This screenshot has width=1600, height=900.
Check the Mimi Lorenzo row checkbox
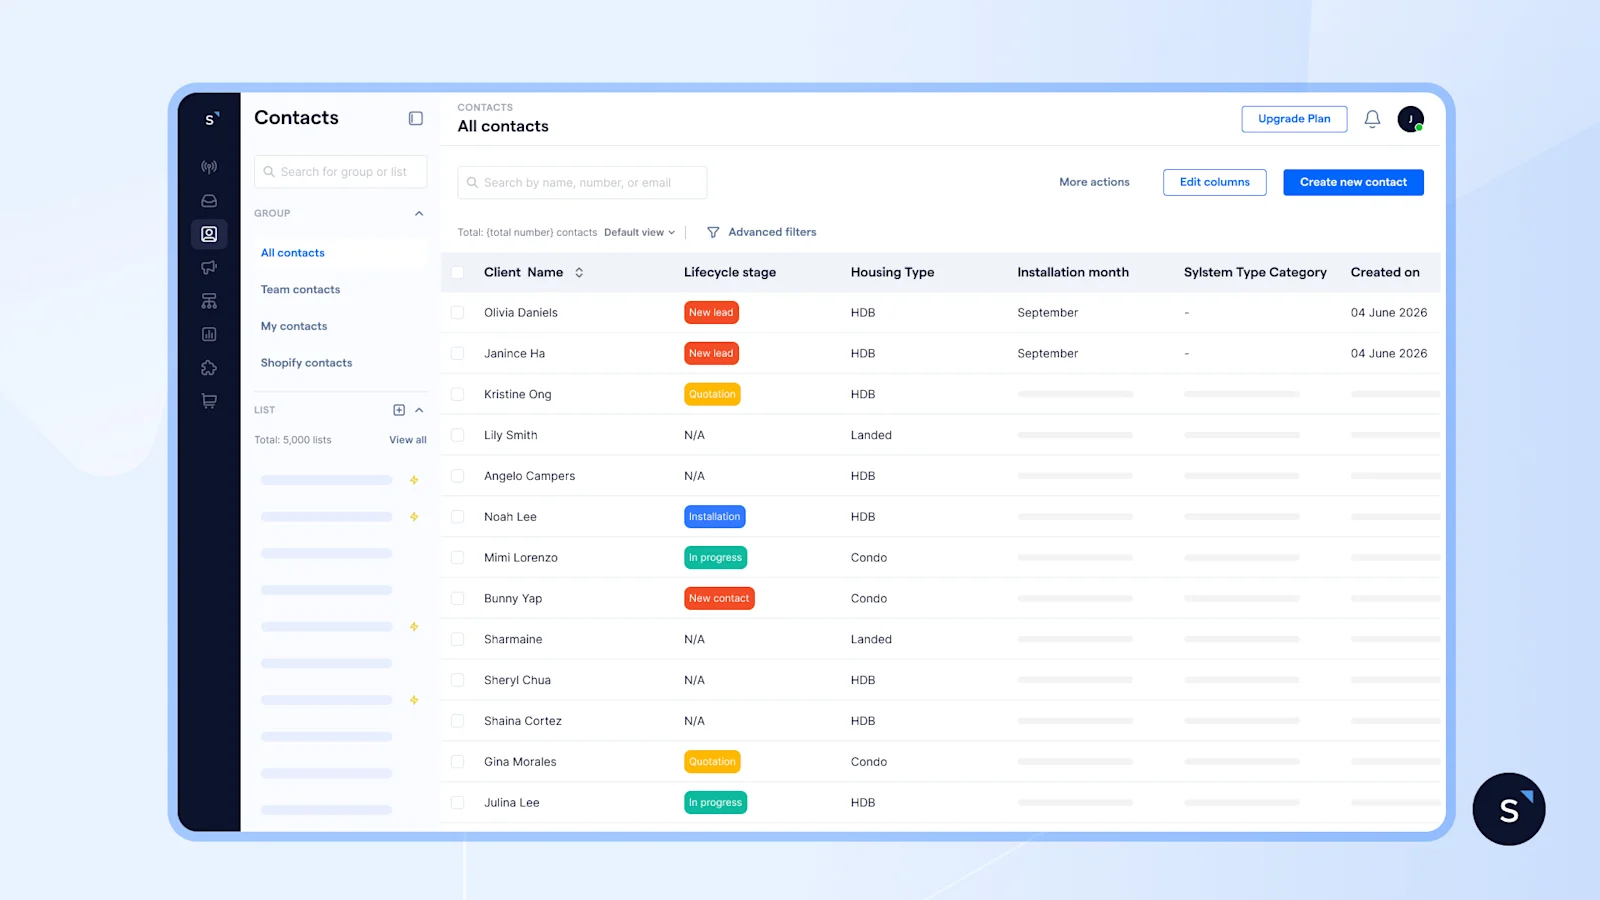[457, 558]
